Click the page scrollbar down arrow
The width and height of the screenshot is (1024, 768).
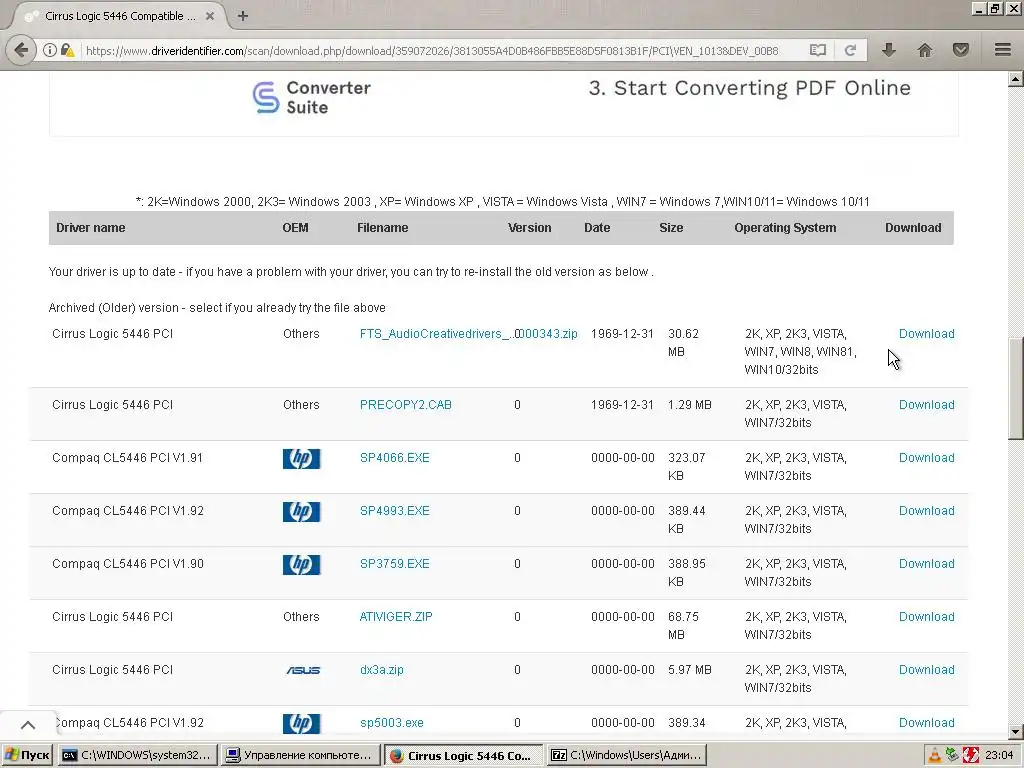[x=1016, y=732]
